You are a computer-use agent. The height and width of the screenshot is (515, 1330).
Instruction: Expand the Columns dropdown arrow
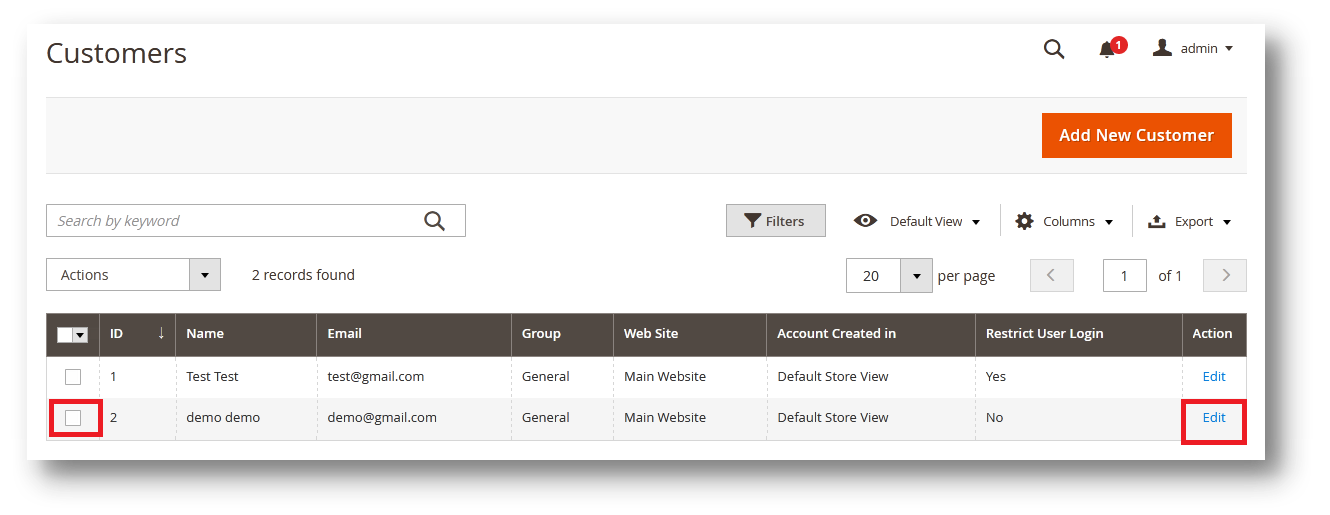click(1109, 222)
